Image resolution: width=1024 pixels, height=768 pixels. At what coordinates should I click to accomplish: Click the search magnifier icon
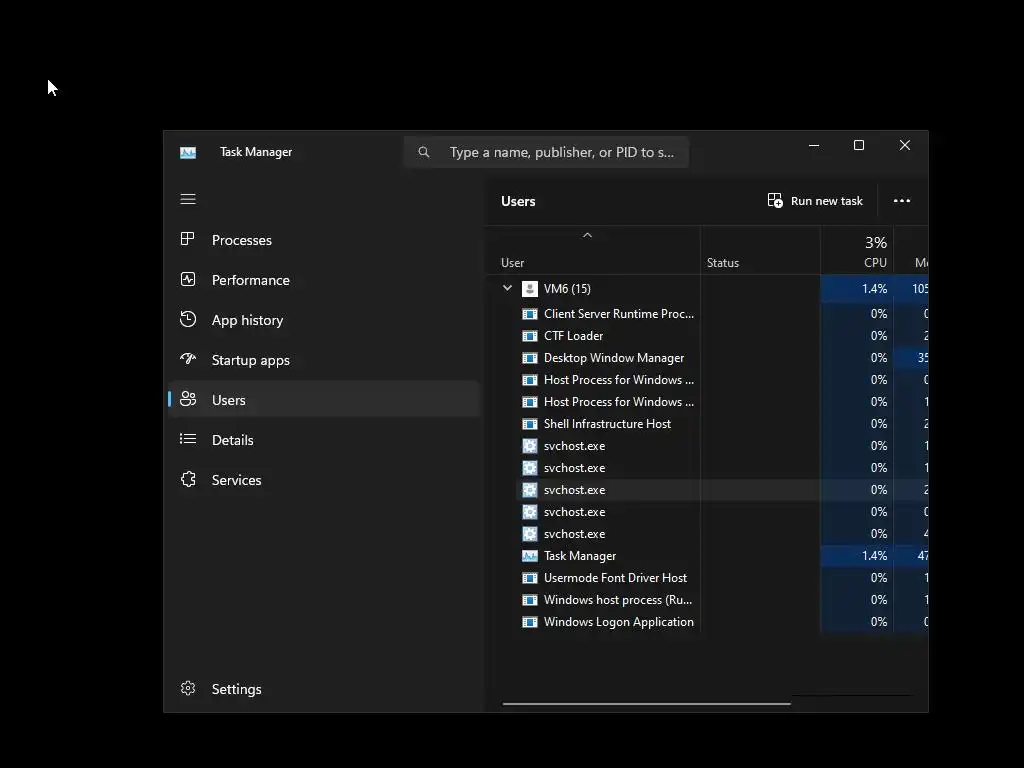424,152
